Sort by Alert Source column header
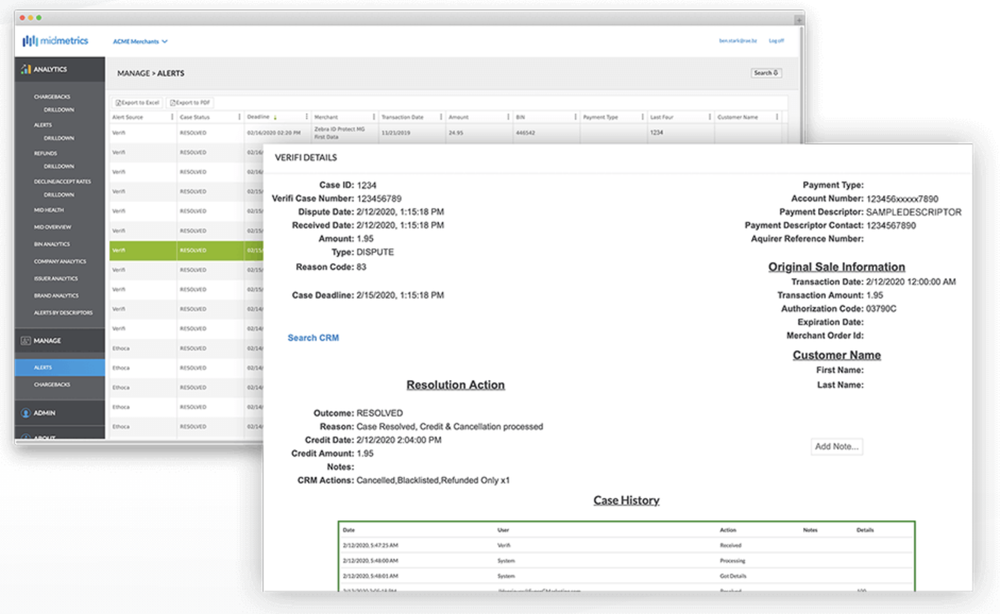The height and width of the screenshot is (614, 1000). (128, 117)
